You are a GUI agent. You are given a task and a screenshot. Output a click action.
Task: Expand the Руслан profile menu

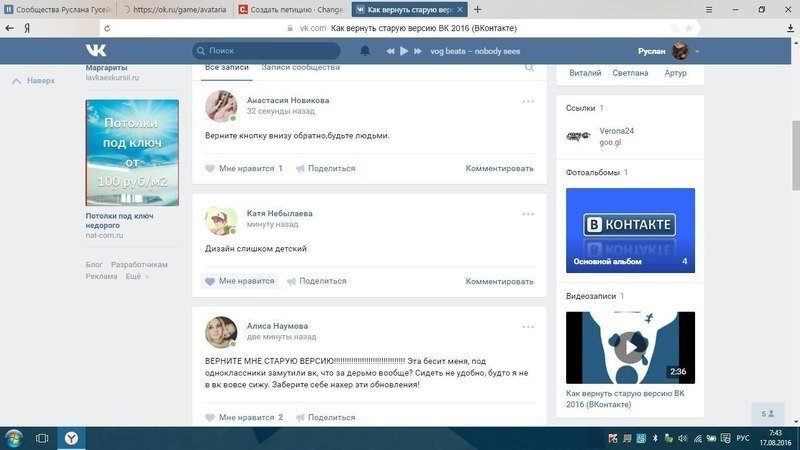coord(696,51)
